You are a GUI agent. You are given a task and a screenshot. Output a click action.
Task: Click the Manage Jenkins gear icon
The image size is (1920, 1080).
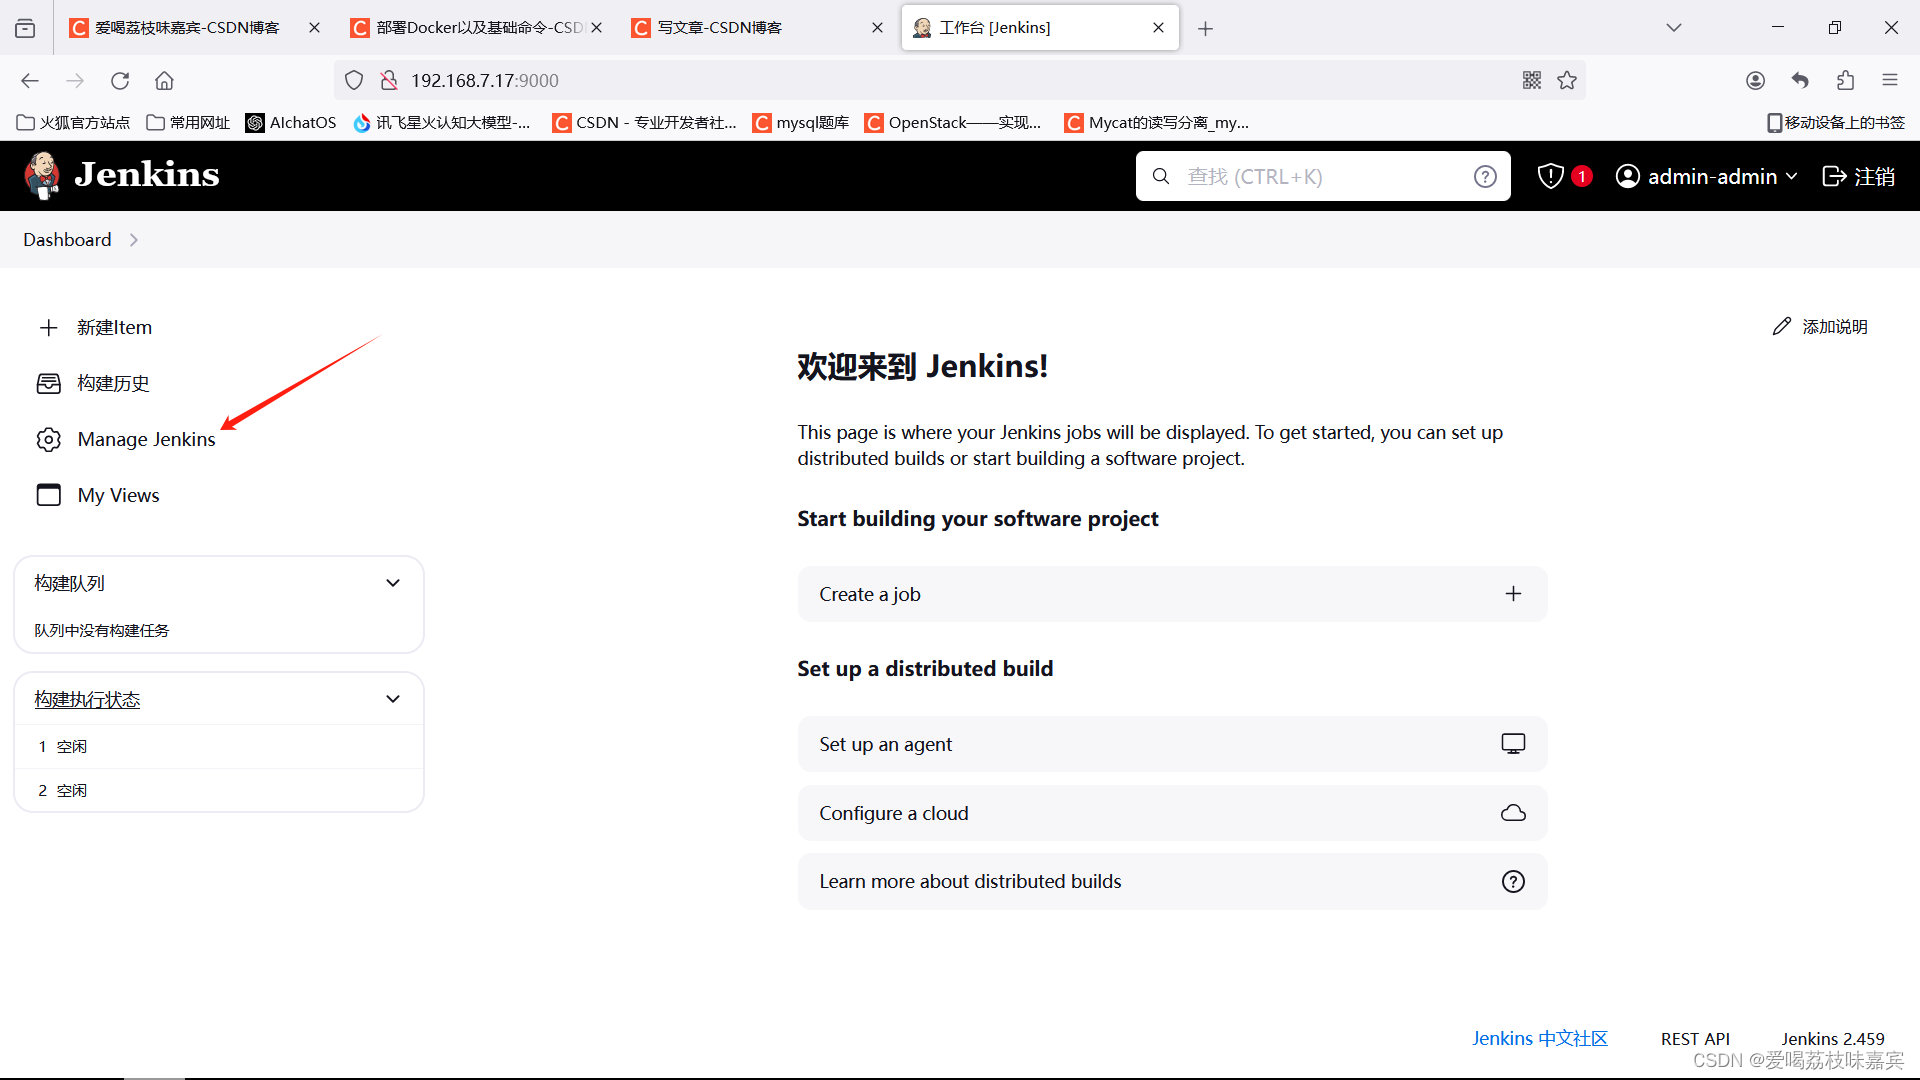[x=48, y=439]
